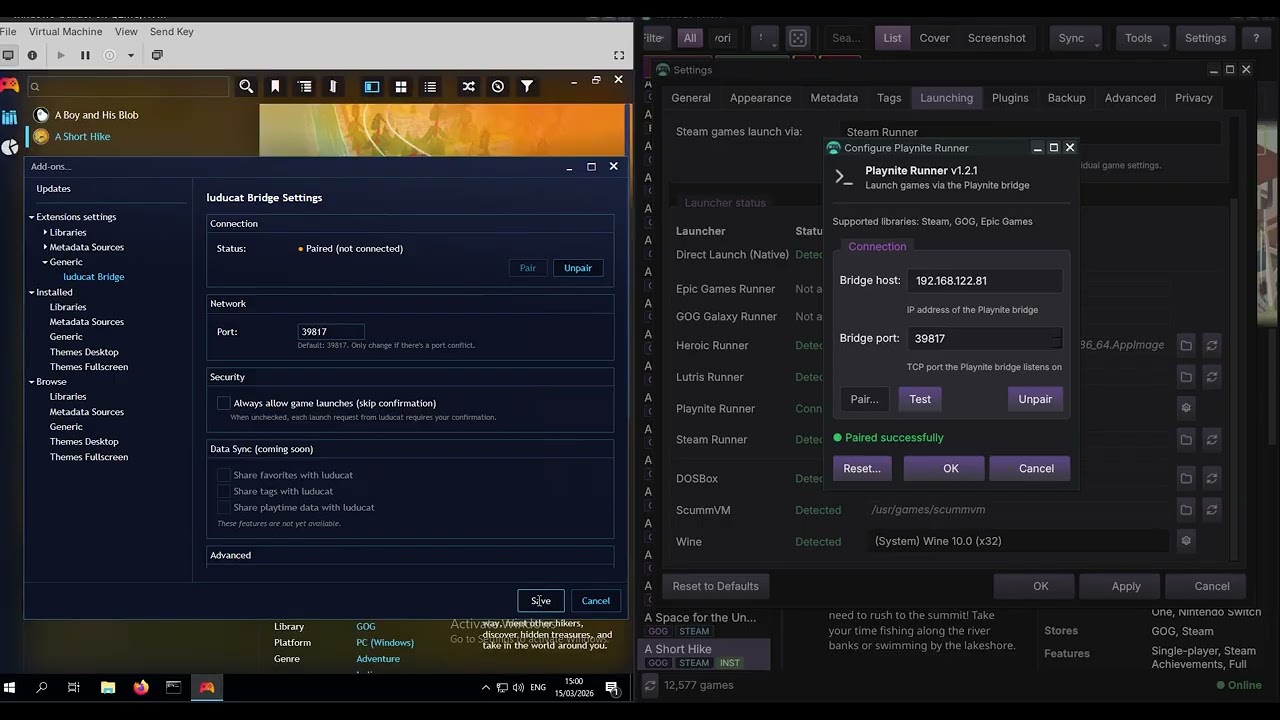
Task: Click Test in Configure Playnite Runner
Action: click(x=920, y=399)
